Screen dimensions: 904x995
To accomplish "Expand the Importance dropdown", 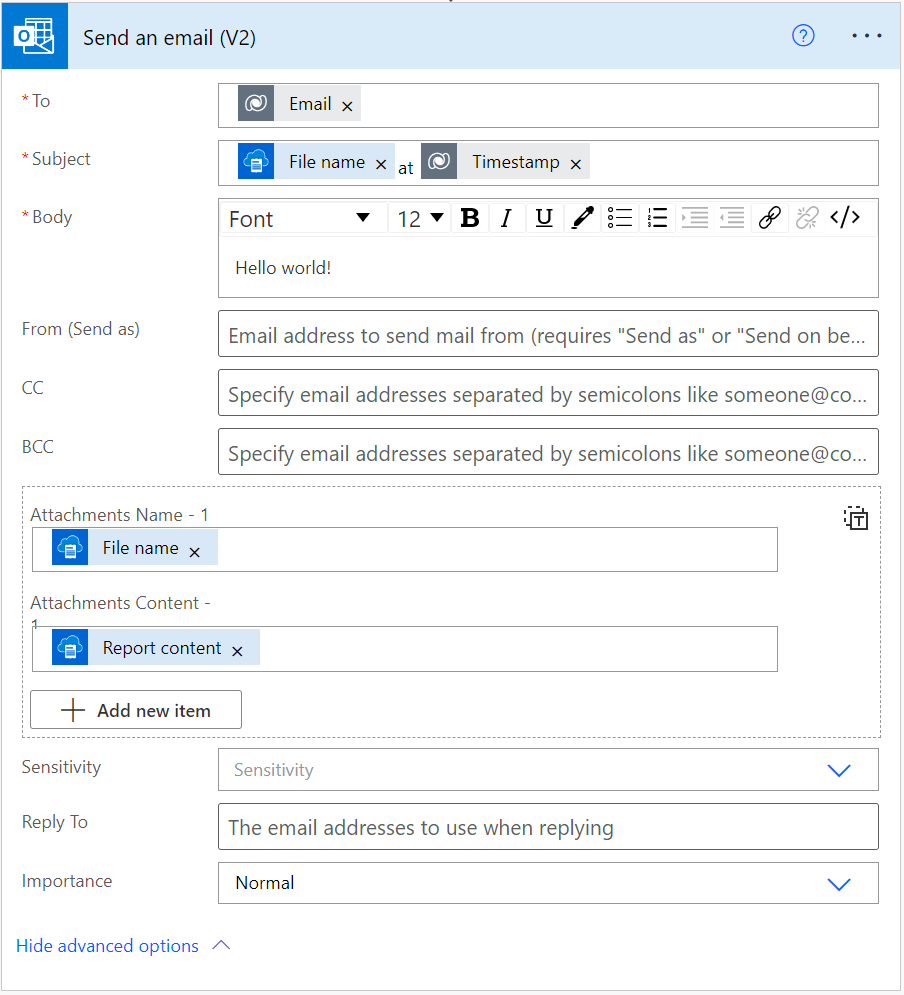I will [x=838, y=883].
